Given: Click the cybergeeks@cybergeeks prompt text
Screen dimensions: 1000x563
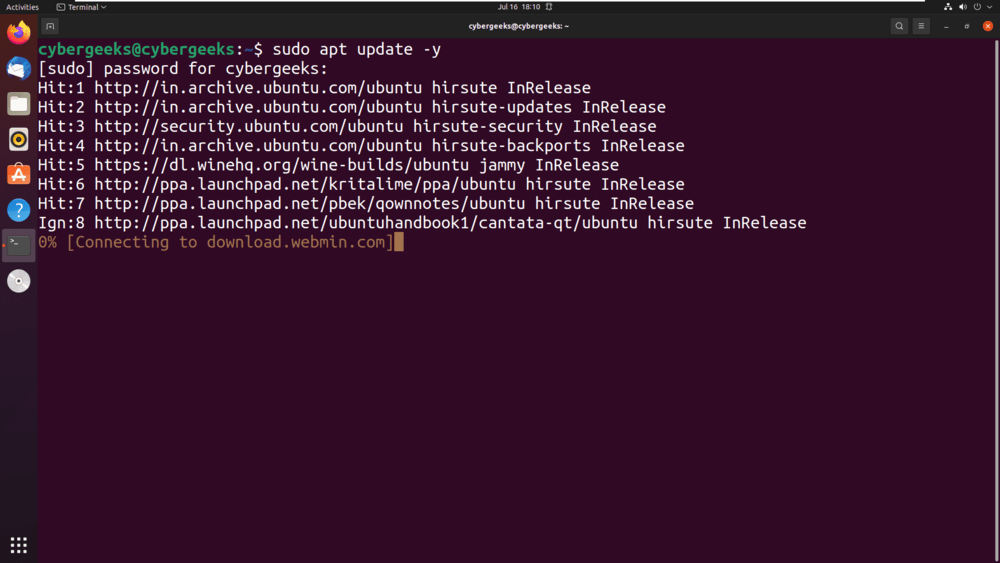Looking at the screenshot, I should [x=136, y=49].
